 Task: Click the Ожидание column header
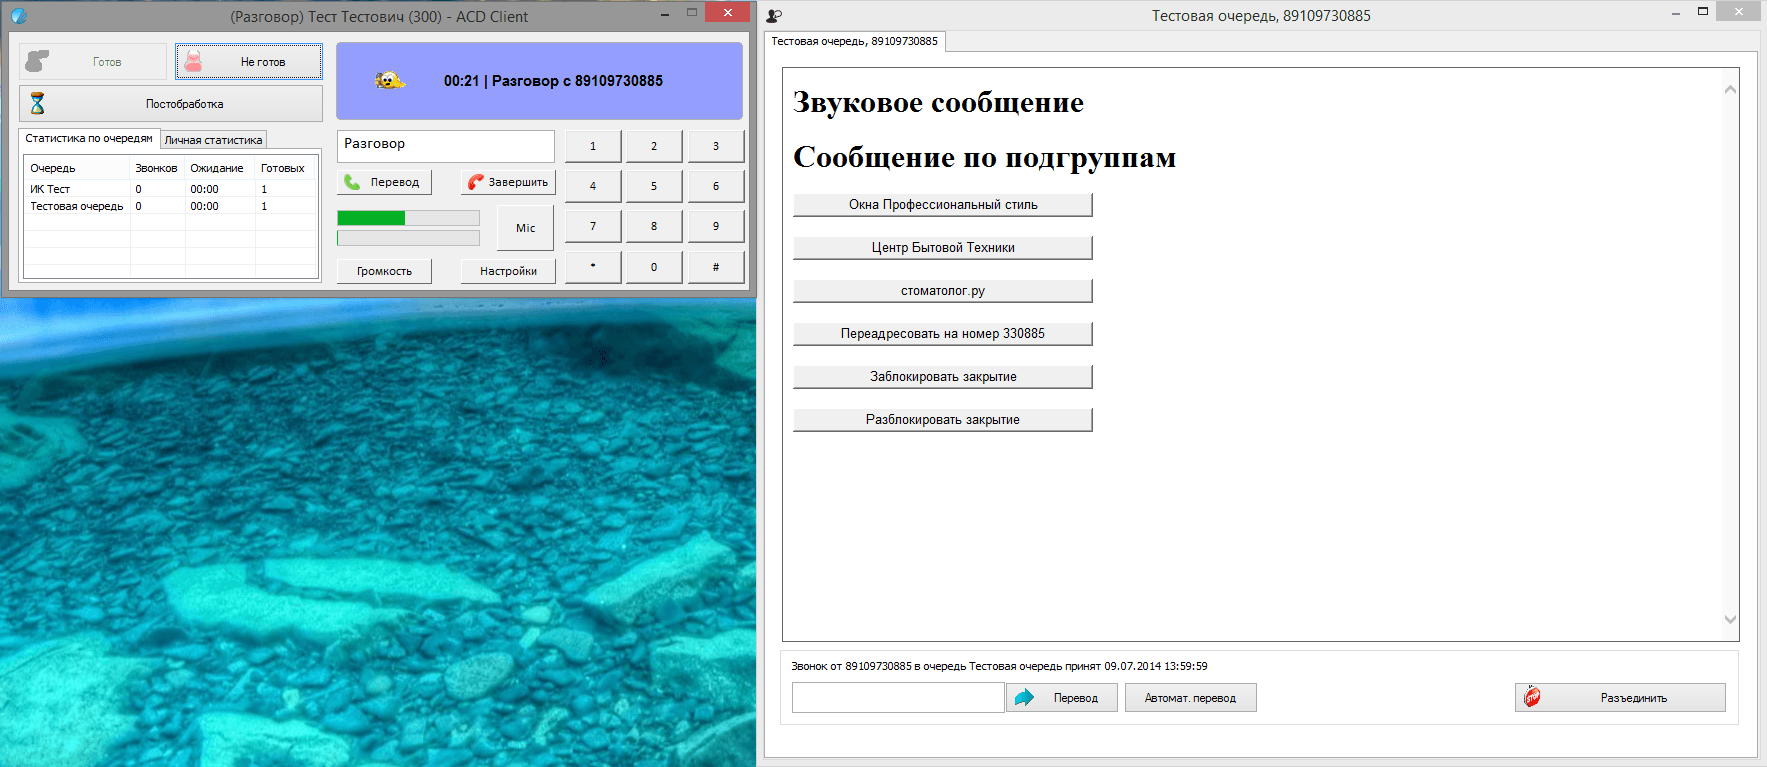220,168
